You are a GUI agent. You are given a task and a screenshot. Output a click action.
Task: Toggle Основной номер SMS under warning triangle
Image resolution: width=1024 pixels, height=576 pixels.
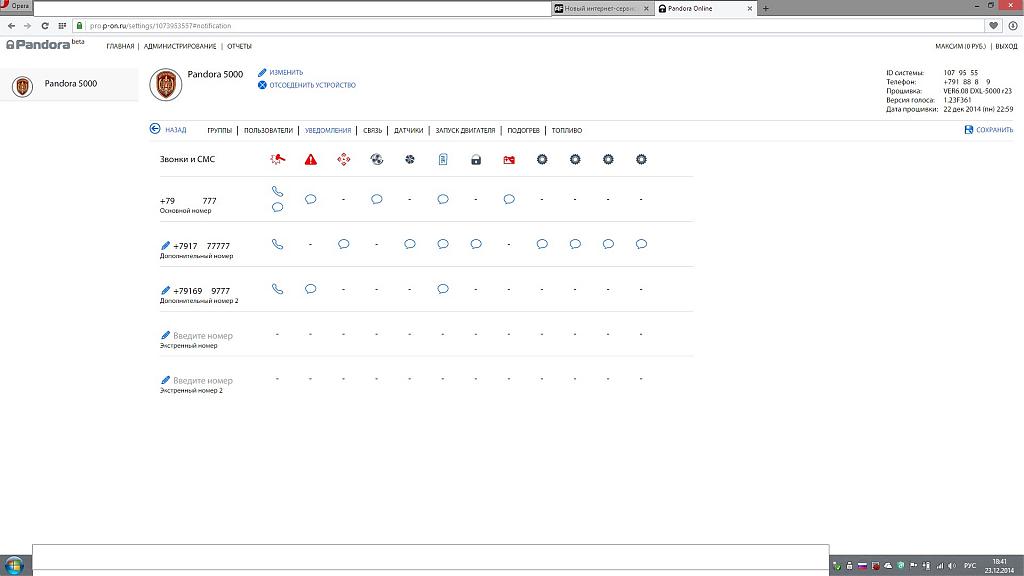click(311, 199)
